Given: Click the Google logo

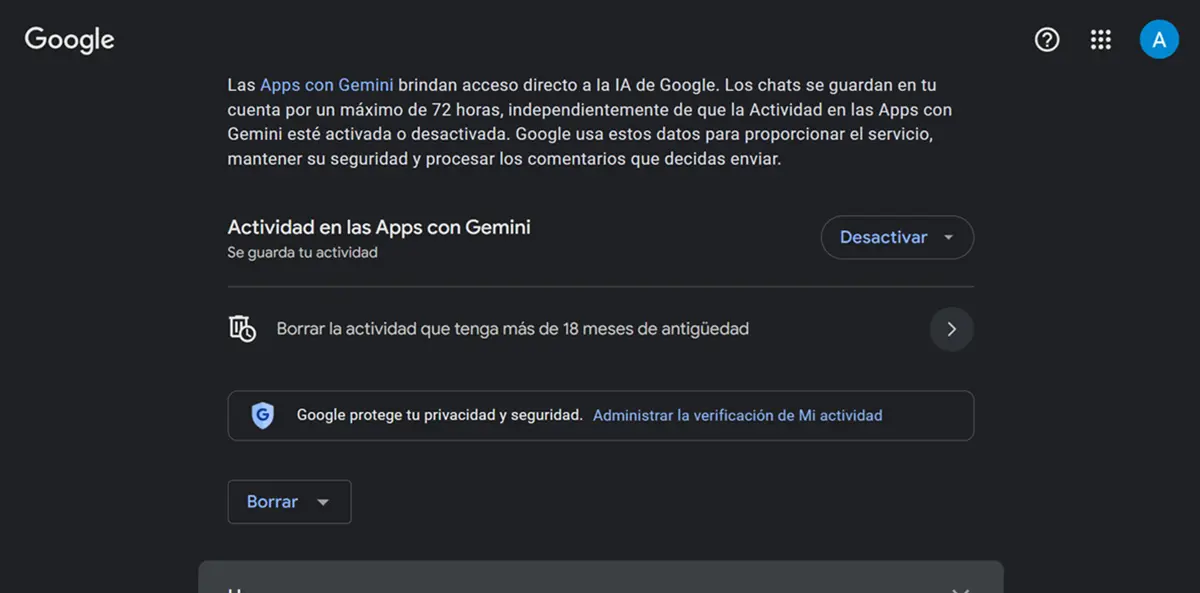Looking at the screenshot, I should (x=69, y=40).
